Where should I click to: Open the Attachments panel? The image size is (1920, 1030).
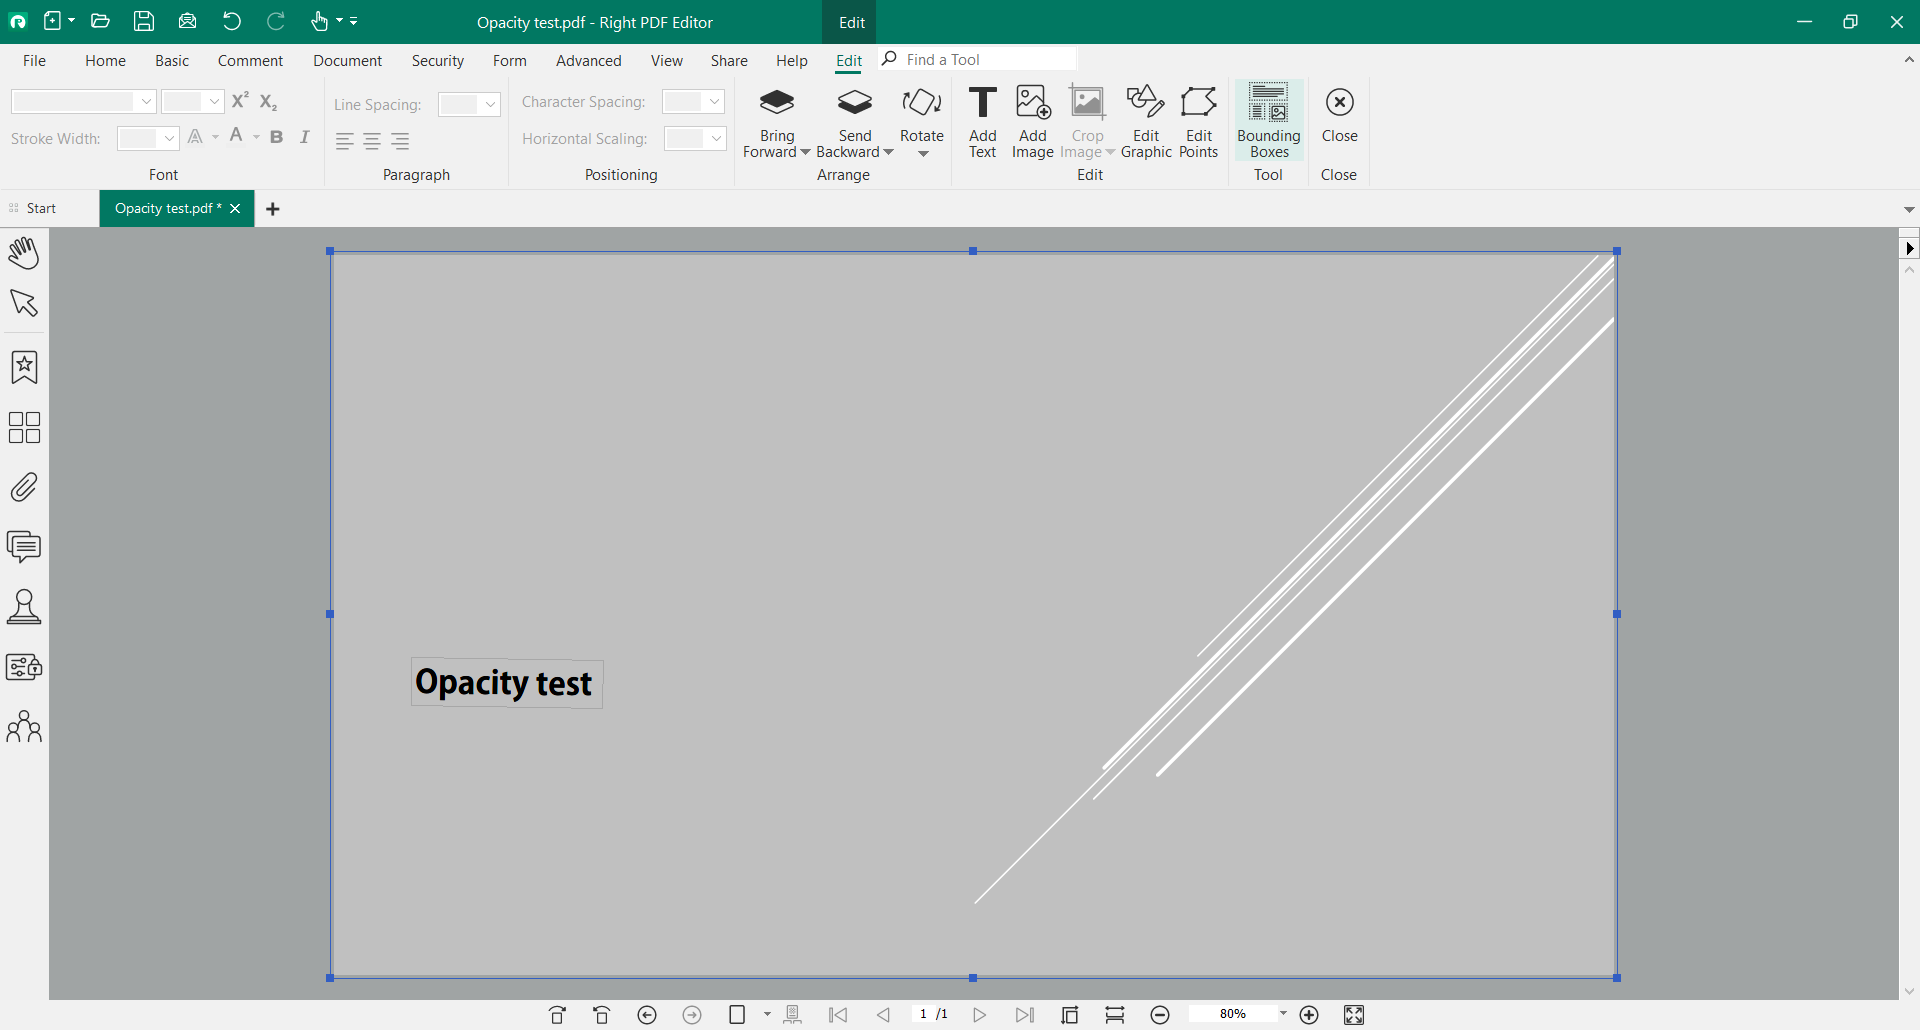click(x=24, y=488)
